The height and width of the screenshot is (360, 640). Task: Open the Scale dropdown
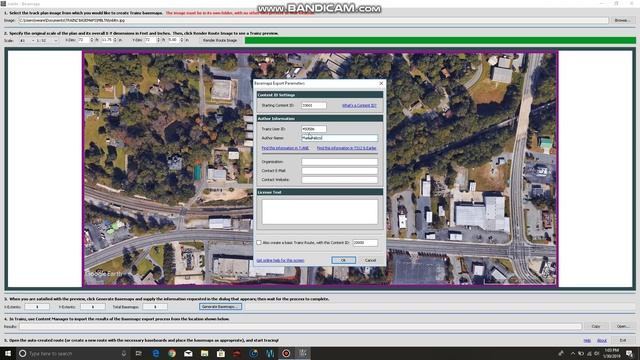(x=39, y=40)
